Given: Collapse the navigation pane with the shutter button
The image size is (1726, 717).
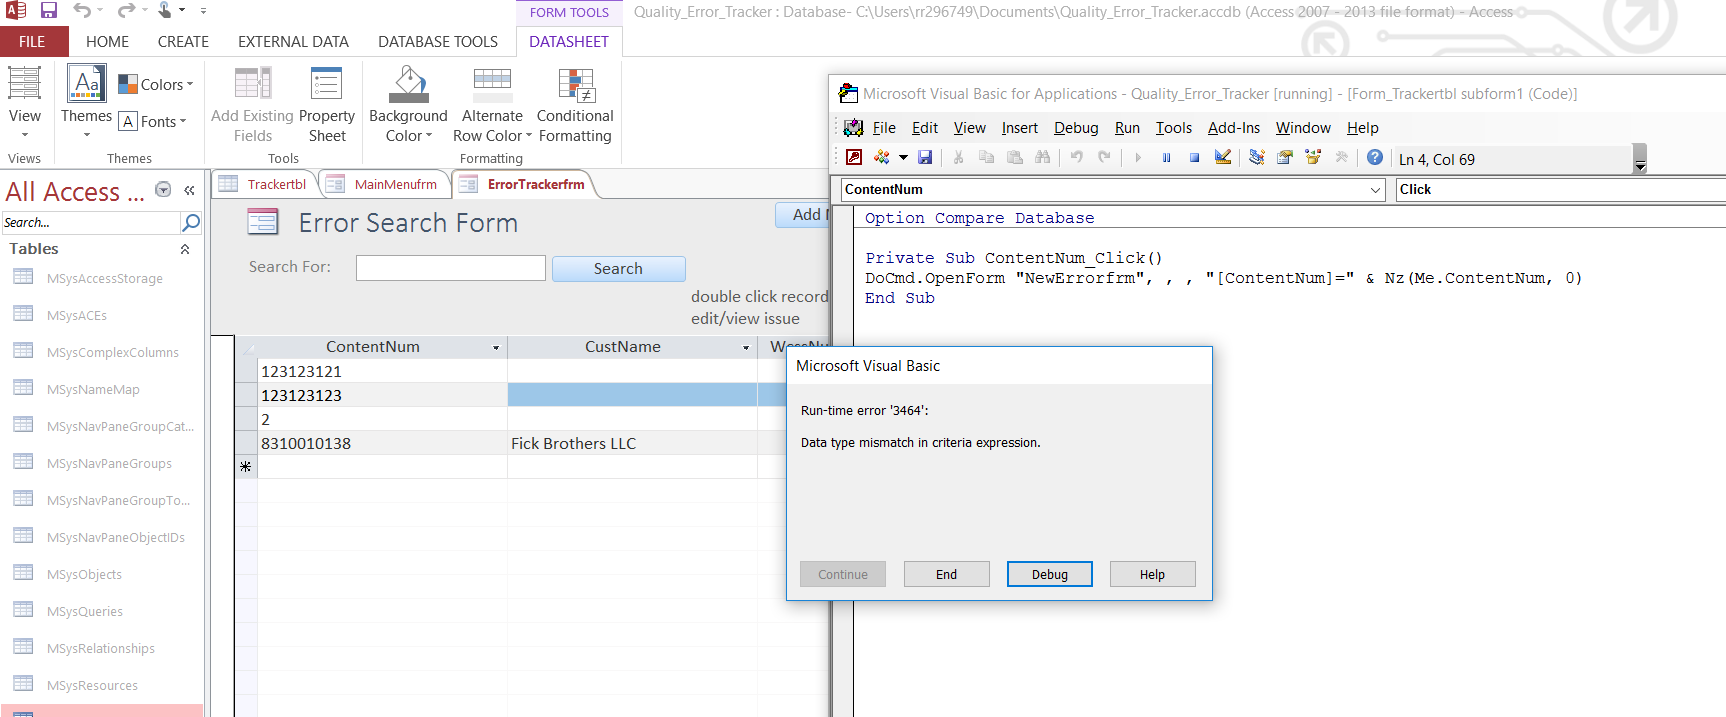Looking at the screenshot, I should pos(189,190).
